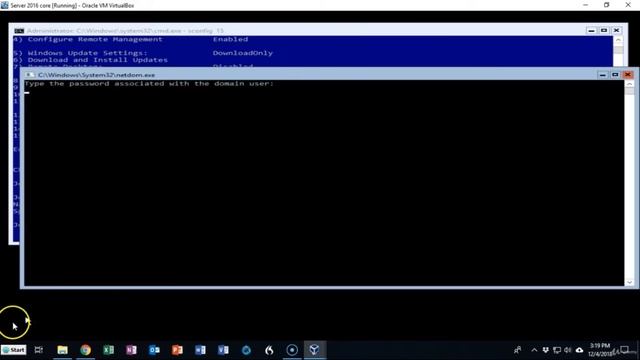Expand the hidden tray icons chevron
Screen dimensions: 640x360
[x=534, y=350]
